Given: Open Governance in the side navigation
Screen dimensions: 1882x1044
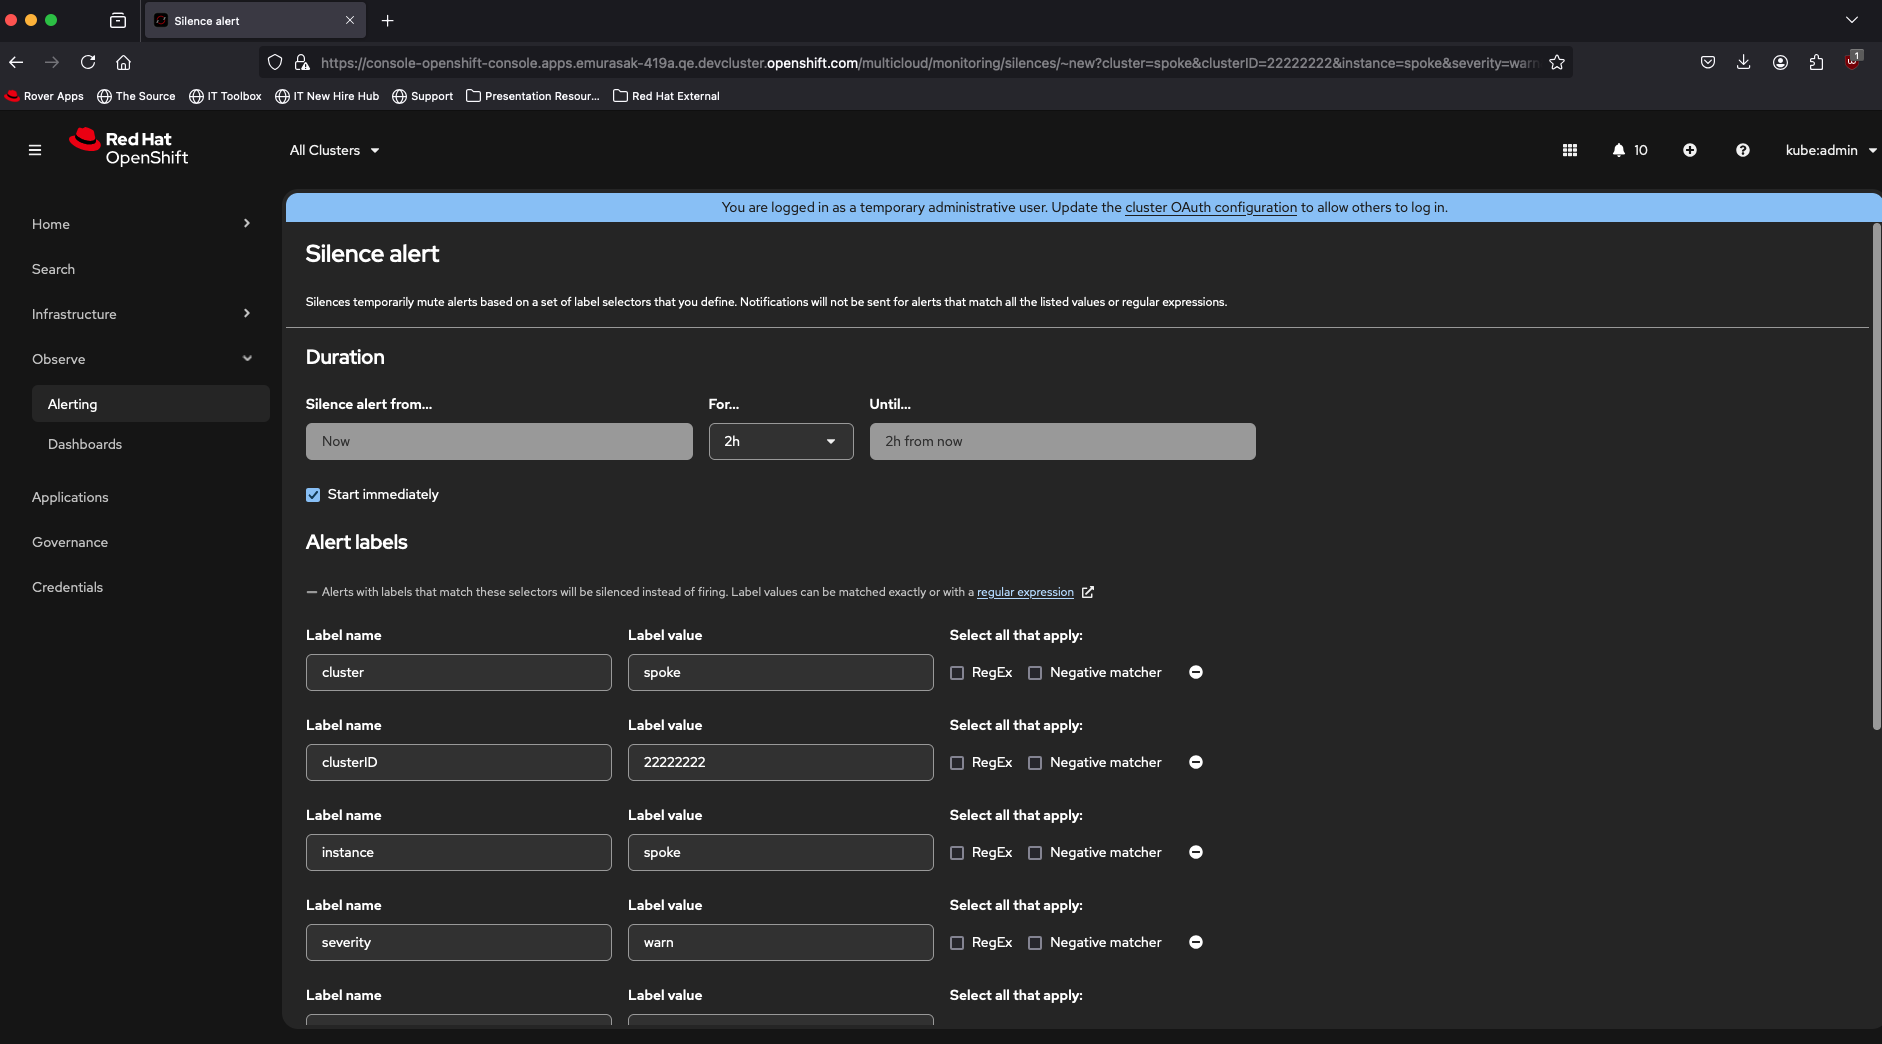Looking at the screenshot, I should pyautogui.click(x=70, y=542).
